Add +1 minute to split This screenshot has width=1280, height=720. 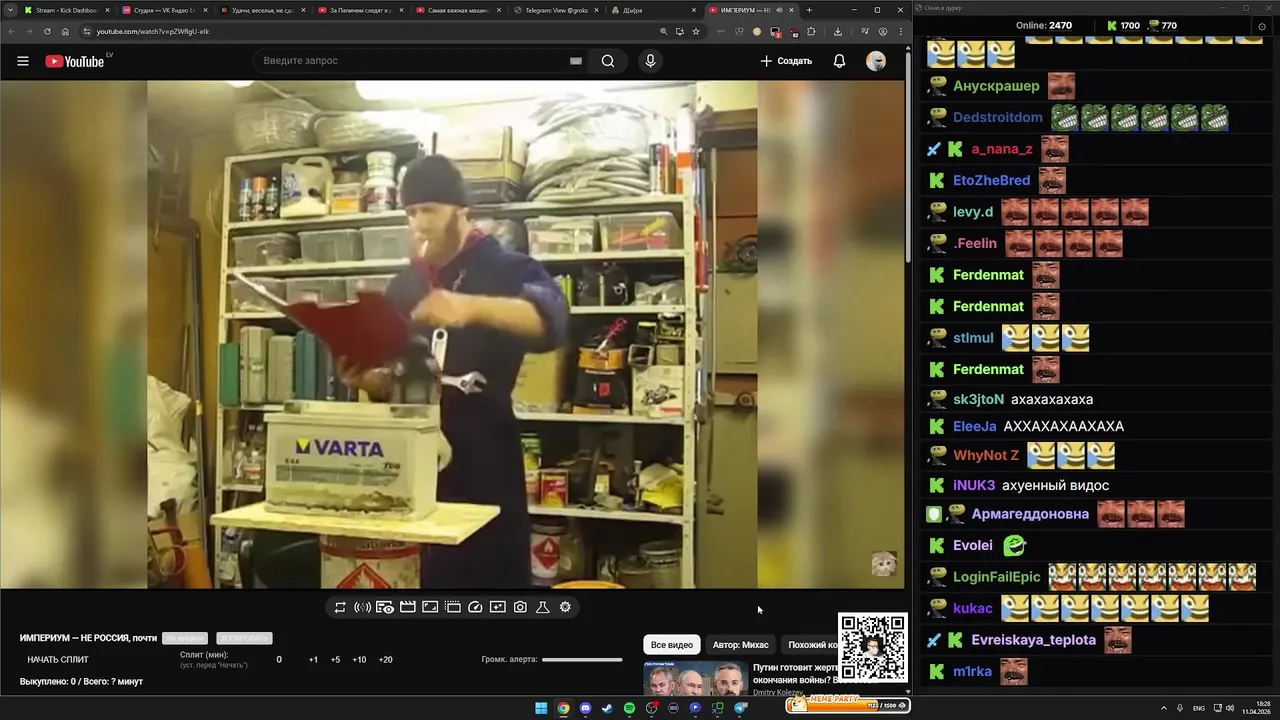coord(313,660)
